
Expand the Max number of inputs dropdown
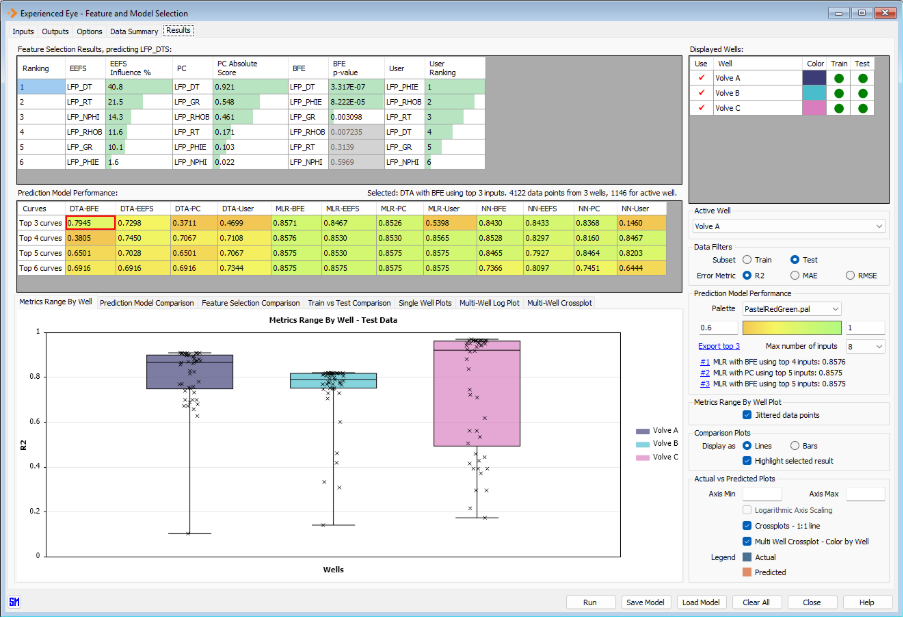point(865,346)
